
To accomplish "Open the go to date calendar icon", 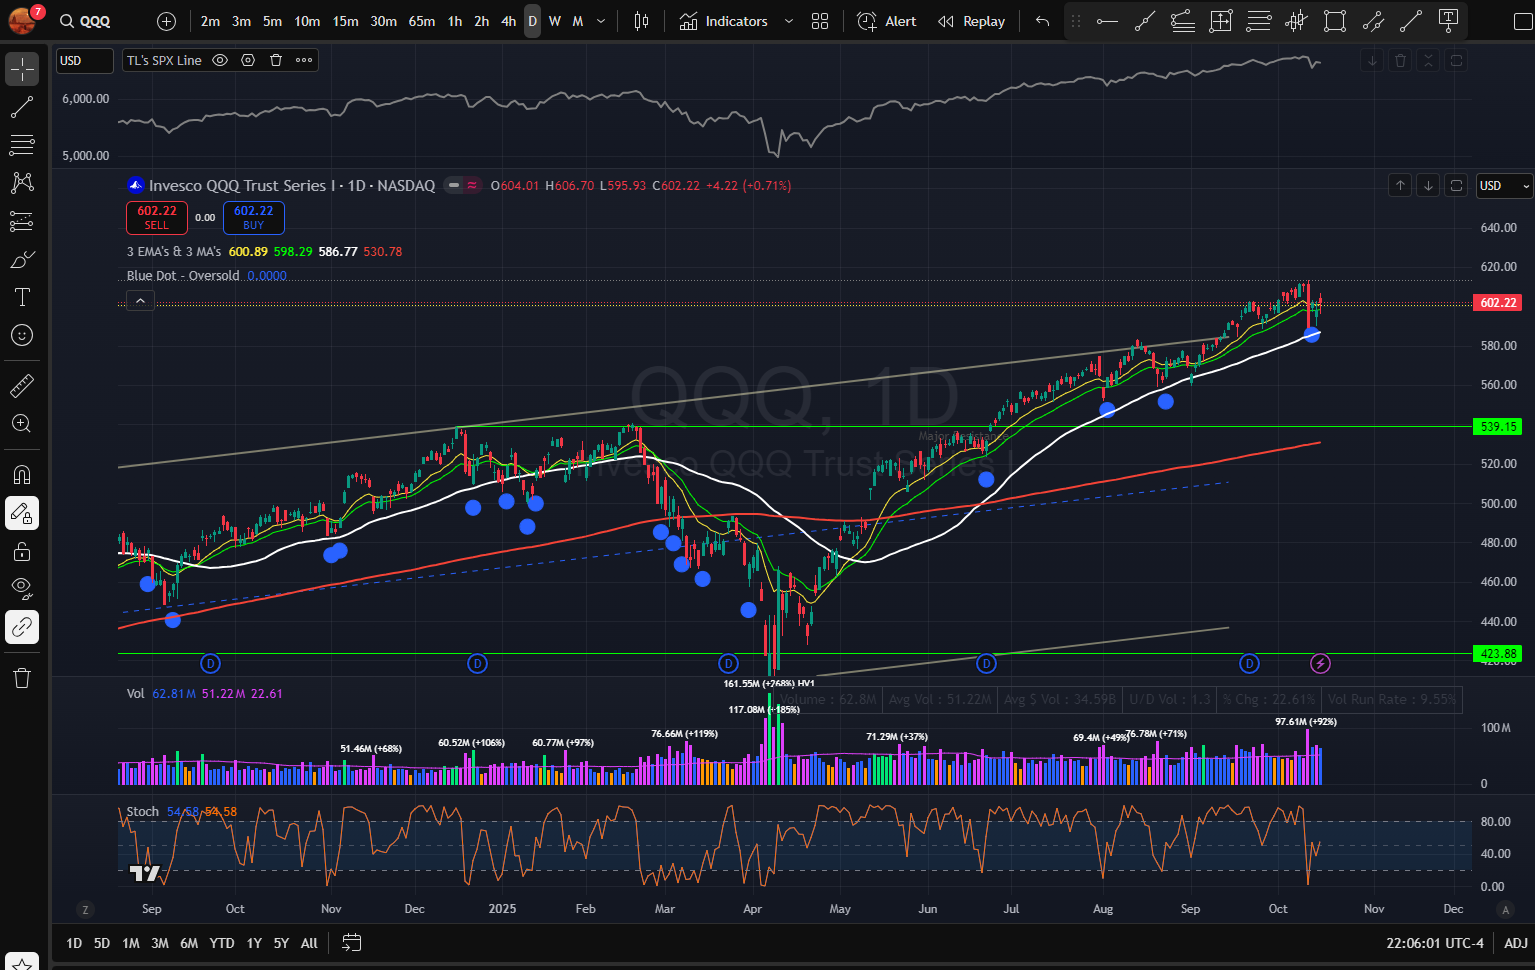I will (x=351, y=942).
